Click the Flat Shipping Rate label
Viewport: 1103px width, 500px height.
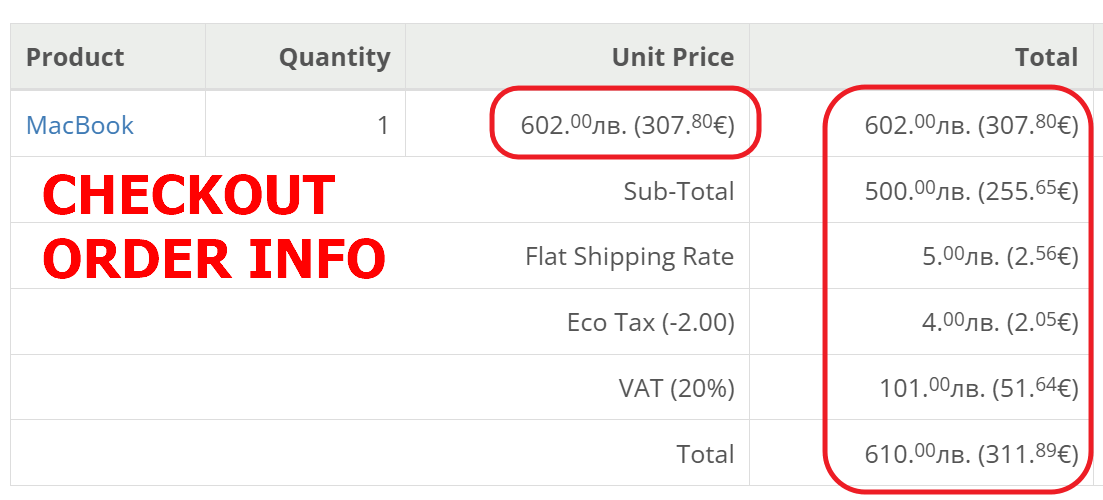pyautogui.click(x=629, y=257)
